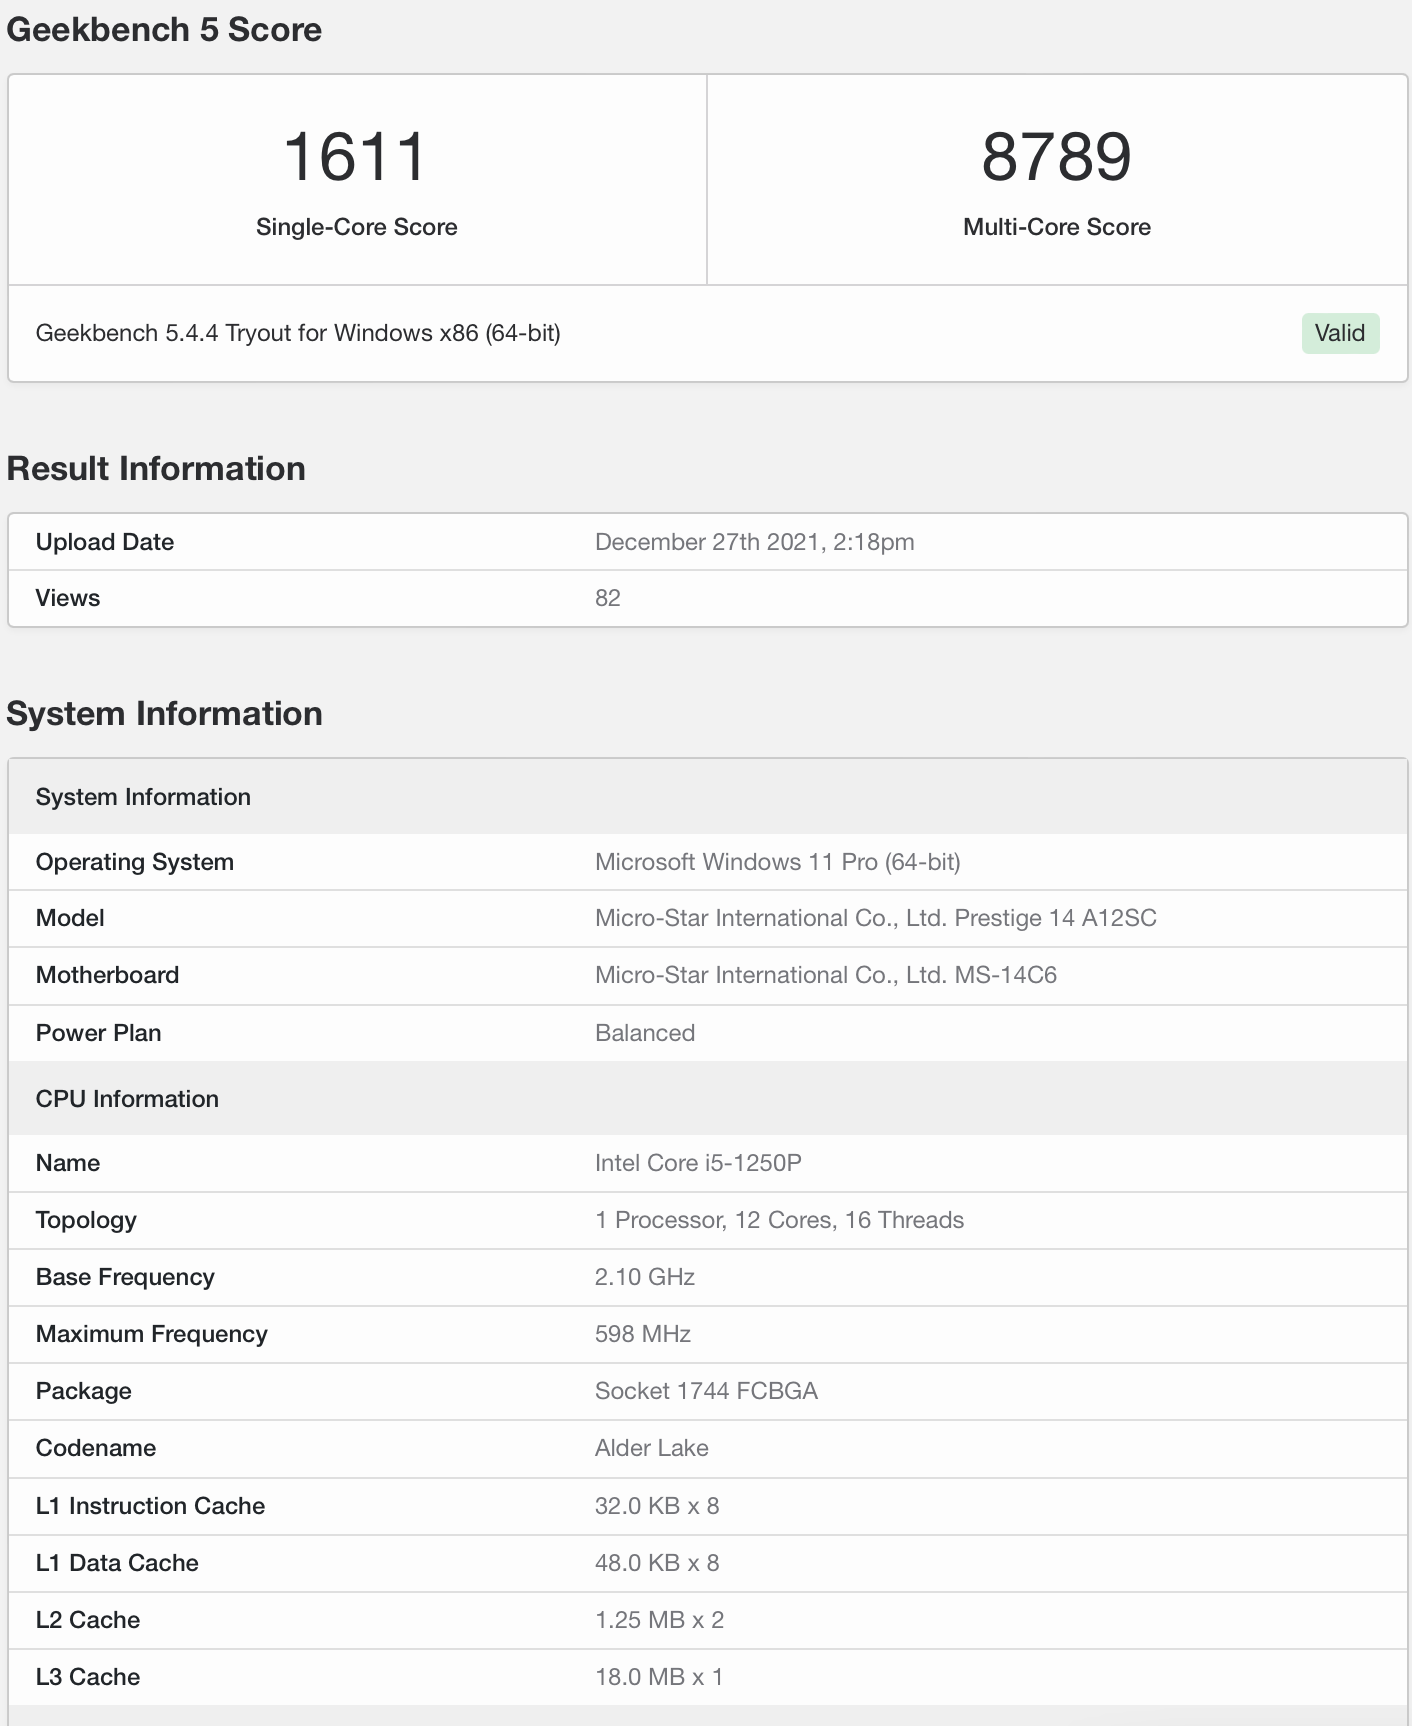Click the Intel Core i5-1250P name
Screen dimensions: 1412x1726
(x=698, y=1163)
